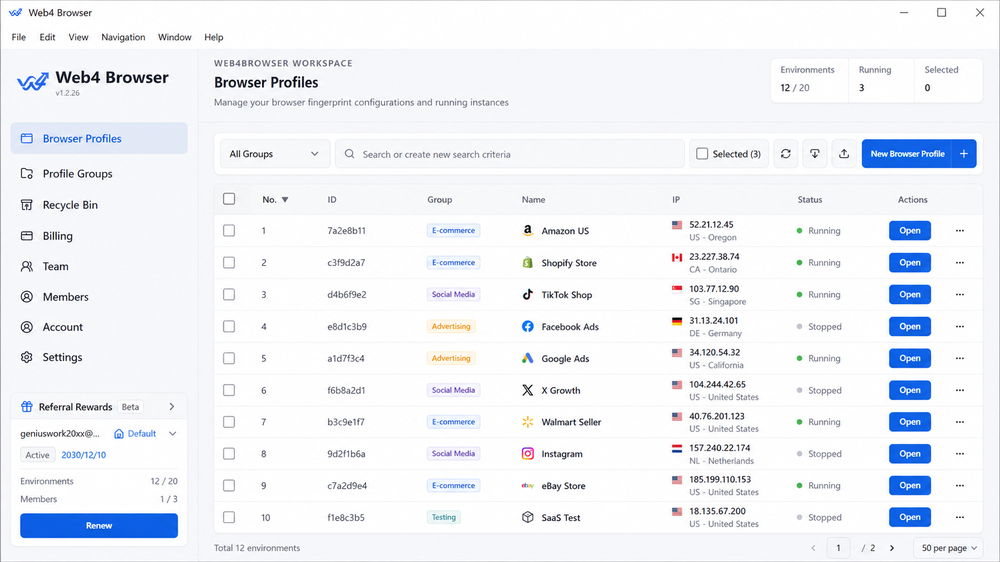
Task: Check the box for Walmart Seller row
Action: pos(229,422)
